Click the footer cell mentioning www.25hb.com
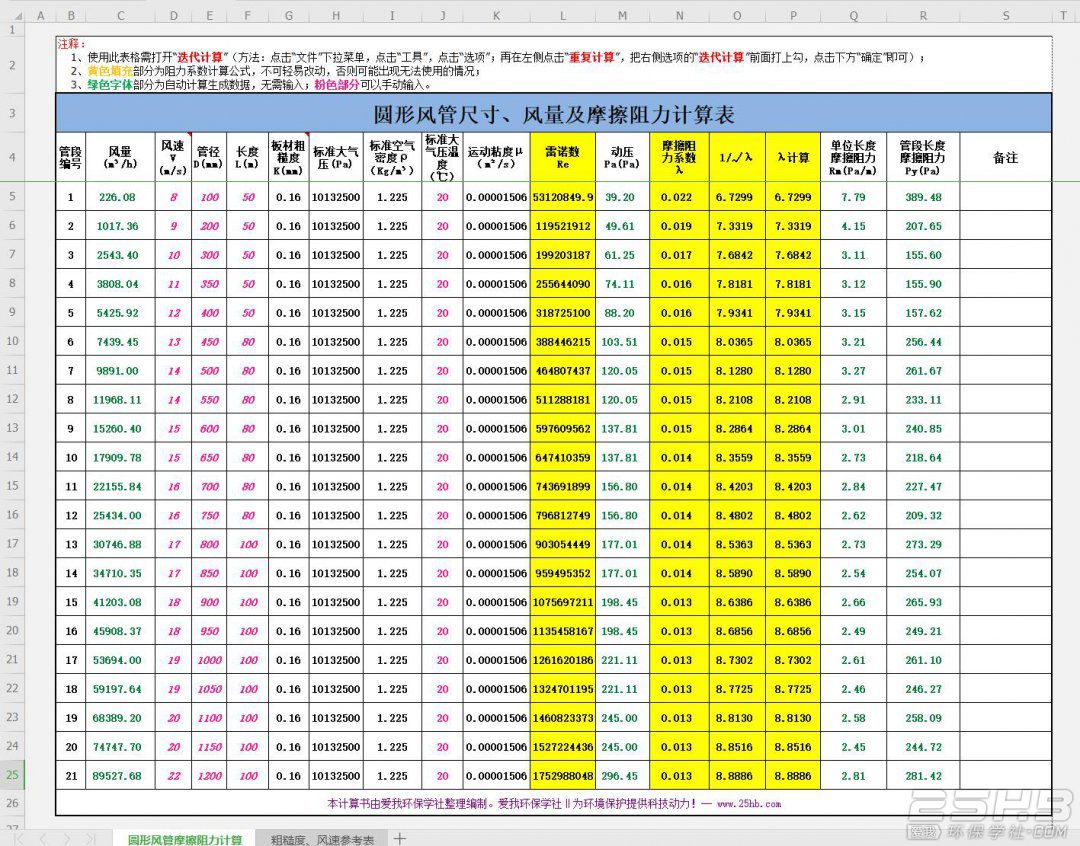 point(553,803)
